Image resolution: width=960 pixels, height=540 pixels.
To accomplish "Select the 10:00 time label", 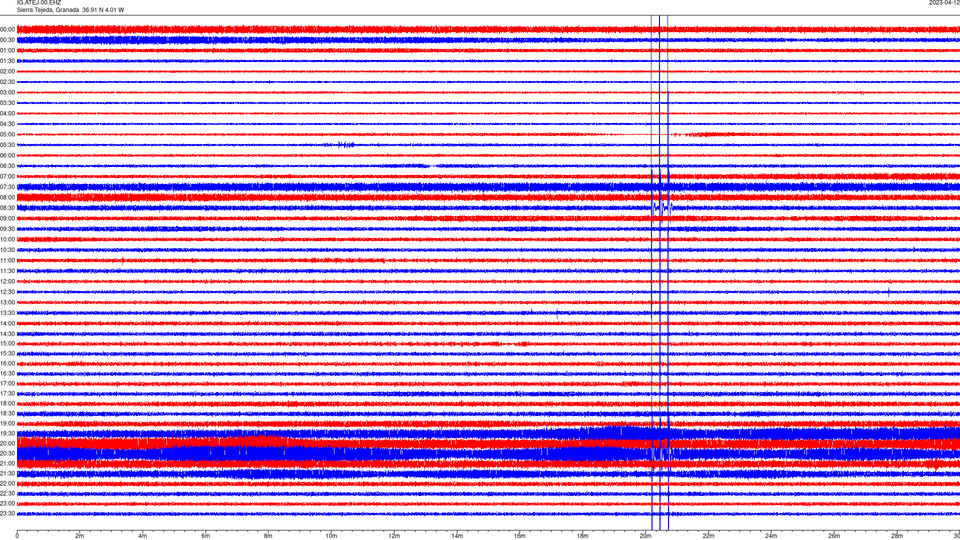I will coord(7,239).
